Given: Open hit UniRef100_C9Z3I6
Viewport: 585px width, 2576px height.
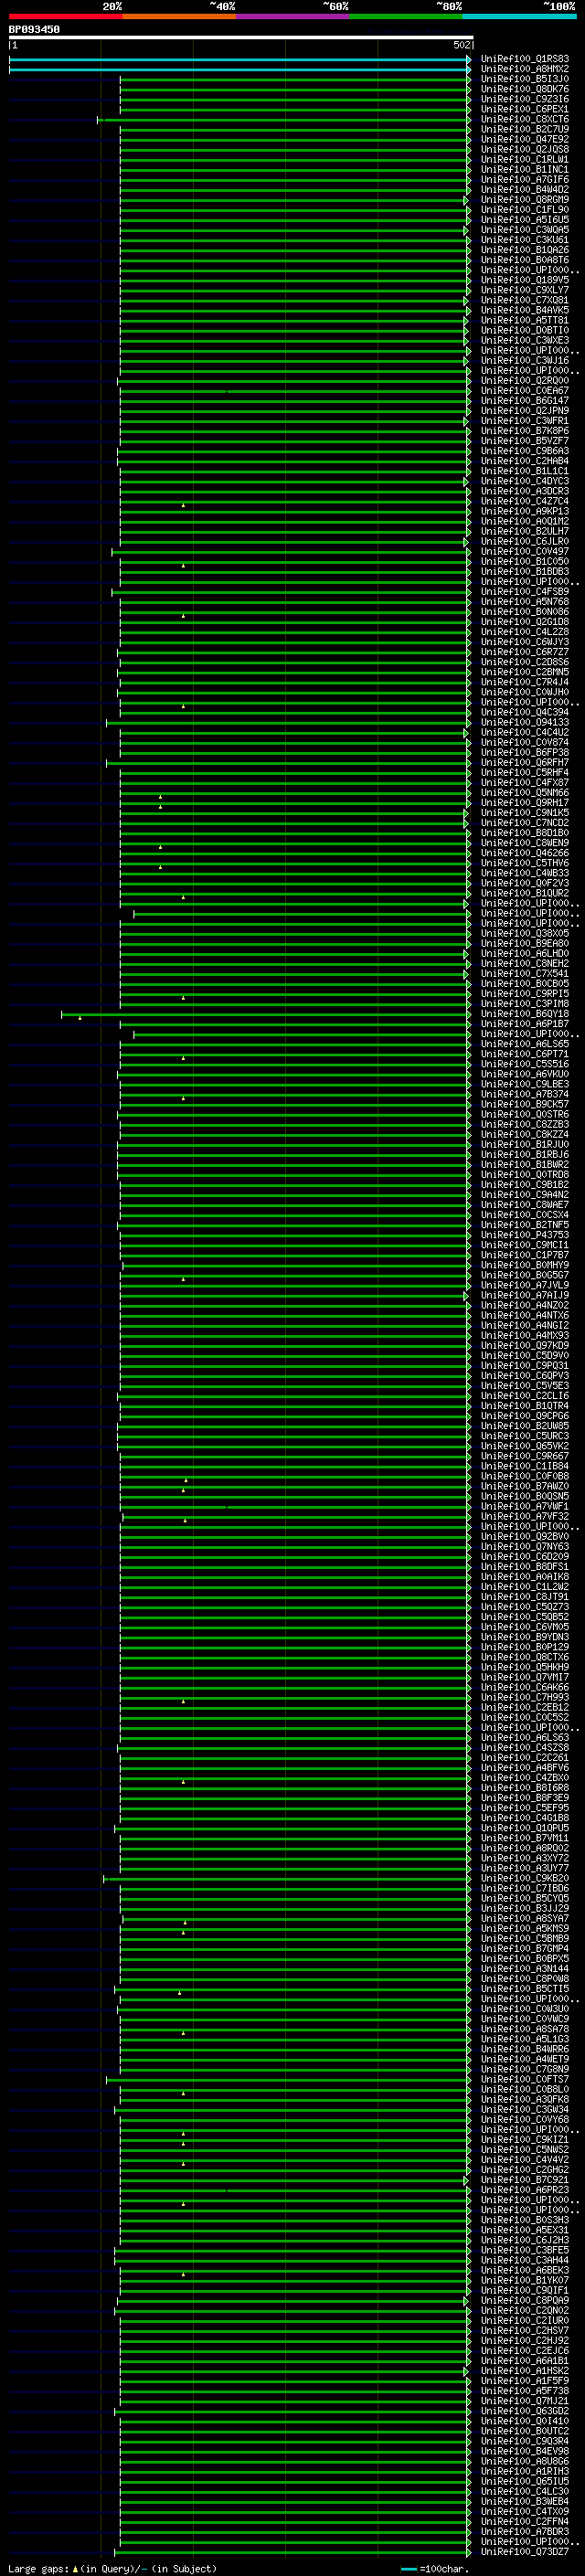Looking at the screenshot, I should pyautogui.click(x=524, y=99).
